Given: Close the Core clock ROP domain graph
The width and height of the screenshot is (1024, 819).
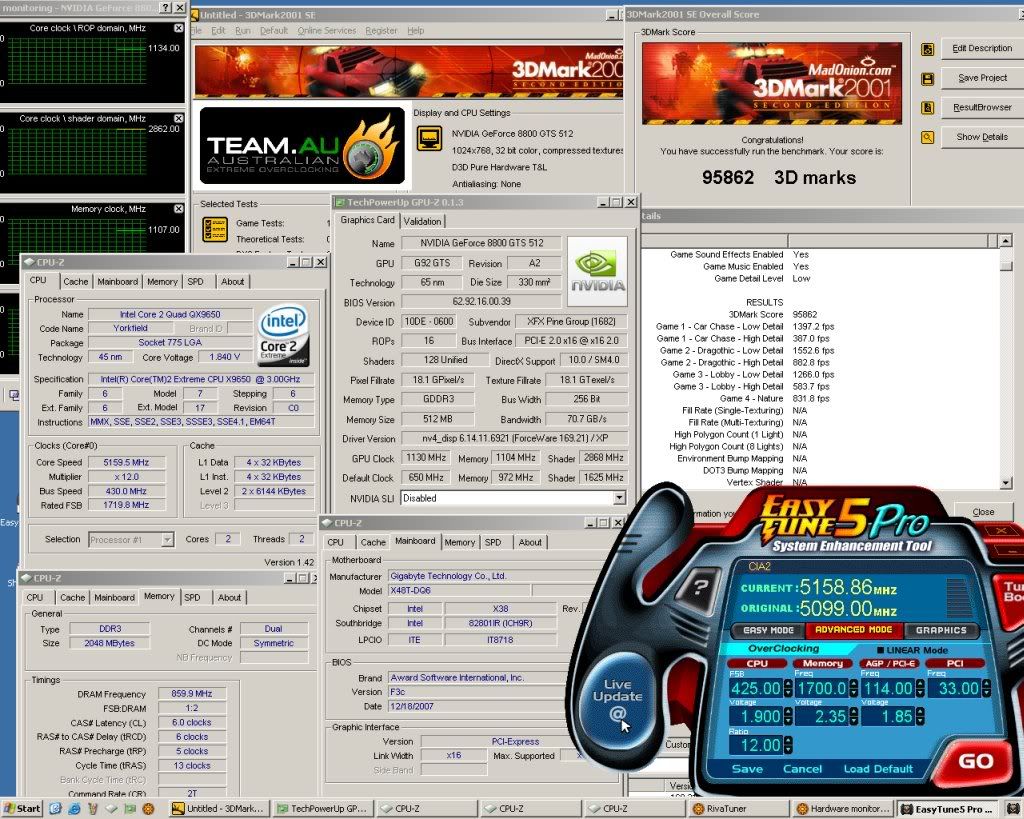Looking at the screenshot, I should [179, 28].
